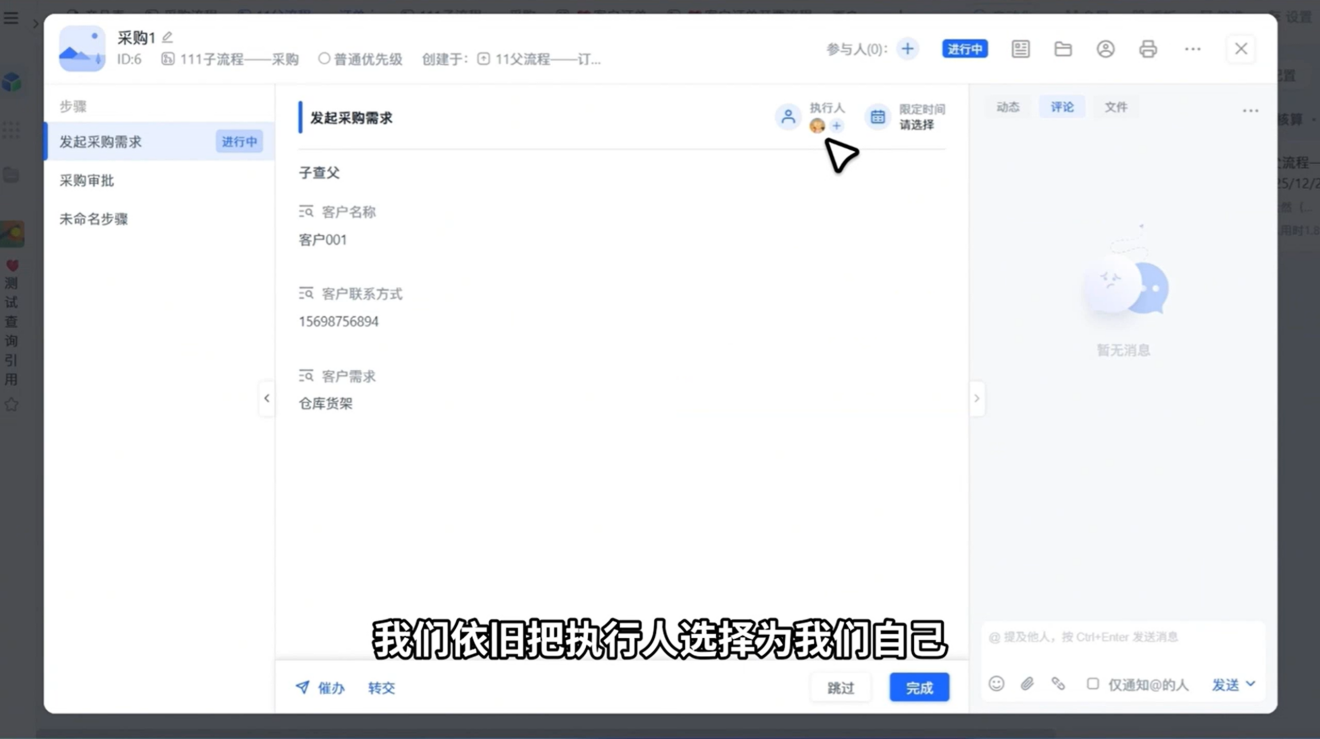The height and width of the screenshot is (739, 1320).
Task: Open the 发送 dropdown arrow
Action: (1251, 684)
